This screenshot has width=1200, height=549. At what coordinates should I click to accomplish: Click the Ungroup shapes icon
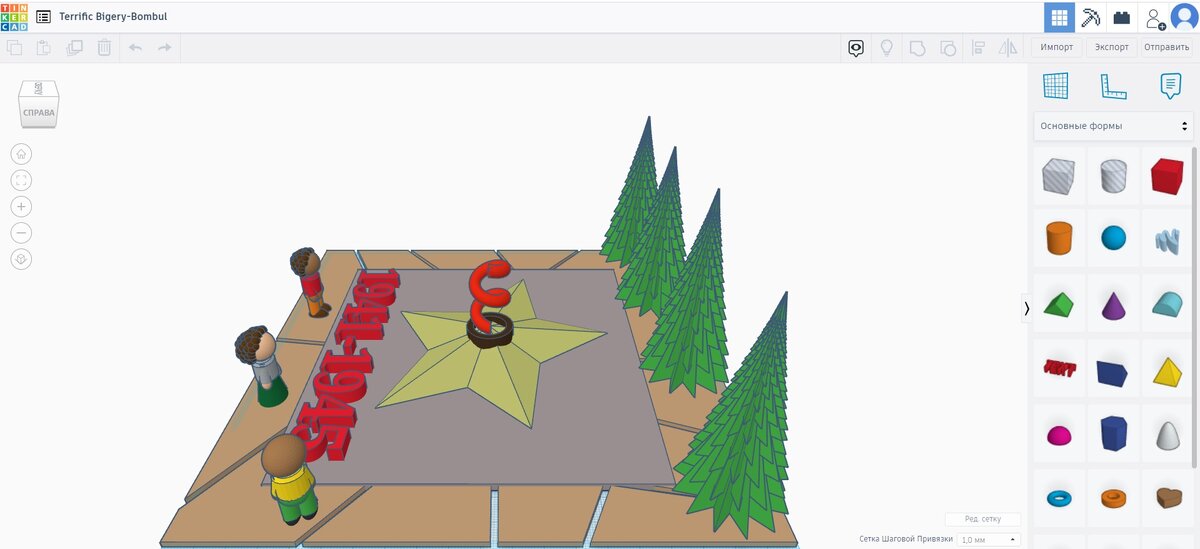(x=948, y=47)
